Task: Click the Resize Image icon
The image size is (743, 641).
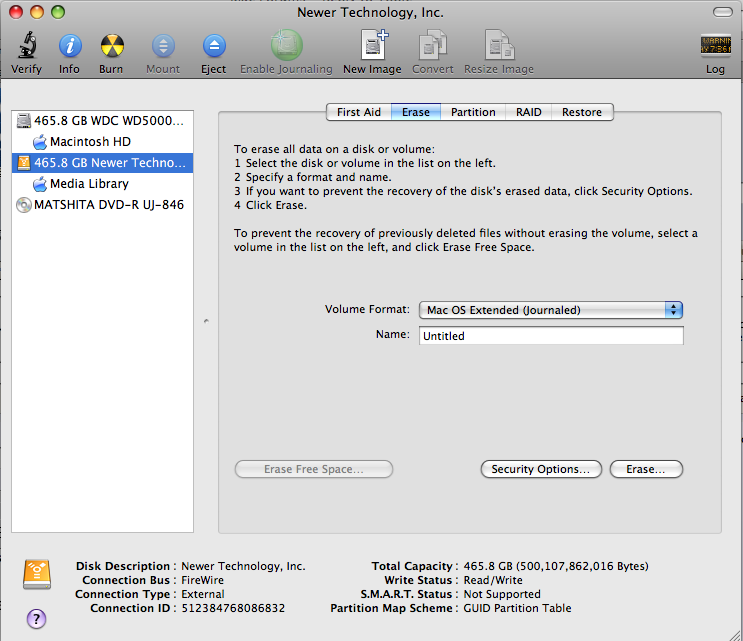Action: pos(499,45)
